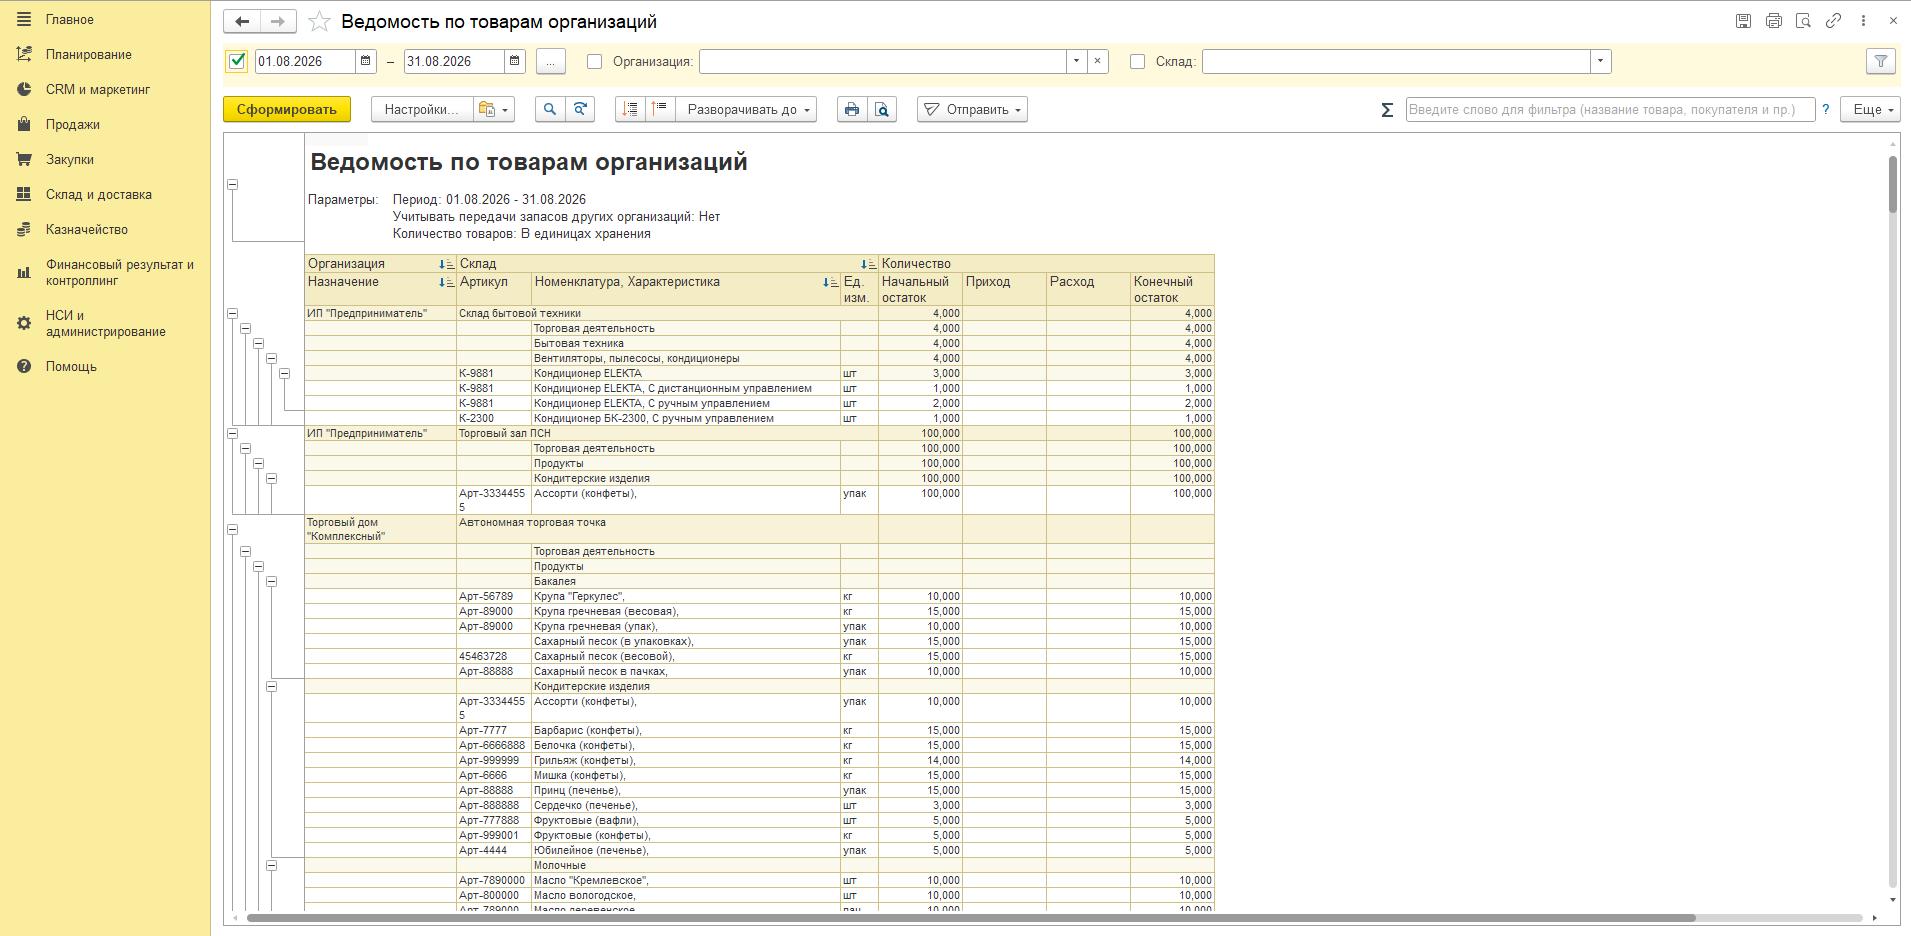Click the preview icon in the title bar
1911x936 pixels.
point(1804,21)
